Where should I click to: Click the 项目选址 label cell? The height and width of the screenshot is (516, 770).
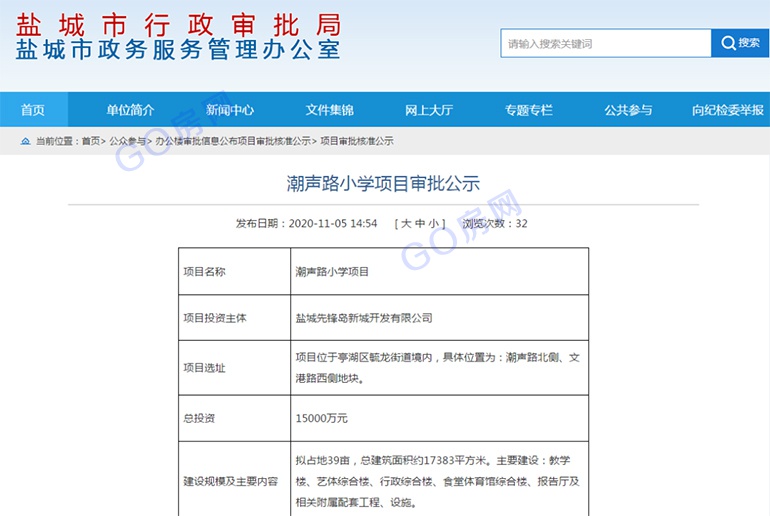pyautogui.click(x=235, y=368)
